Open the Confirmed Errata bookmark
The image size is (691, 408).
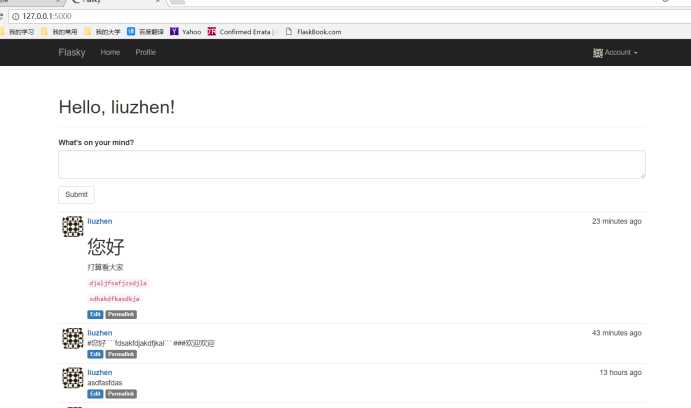tap(239, 32)
